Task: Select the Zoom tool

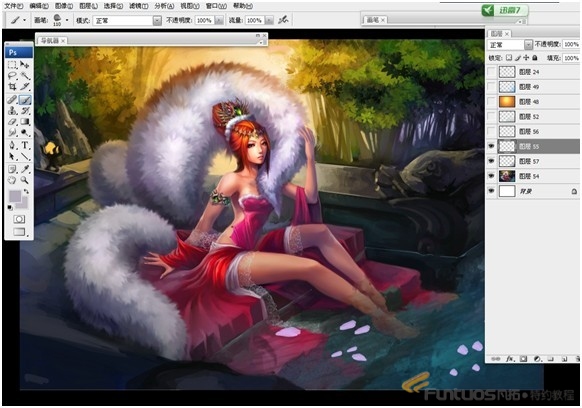Action: 25,180
